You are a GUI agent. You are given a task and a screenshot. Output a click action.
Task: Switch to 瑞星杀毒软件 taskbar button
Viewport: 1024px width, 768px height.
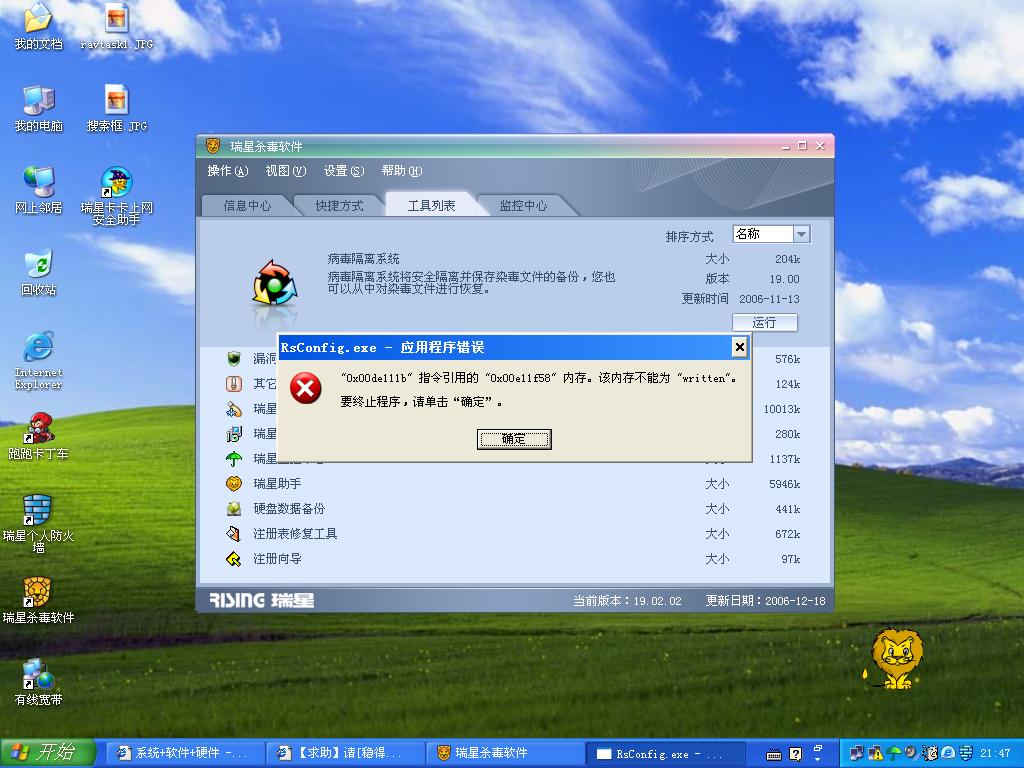504,753
